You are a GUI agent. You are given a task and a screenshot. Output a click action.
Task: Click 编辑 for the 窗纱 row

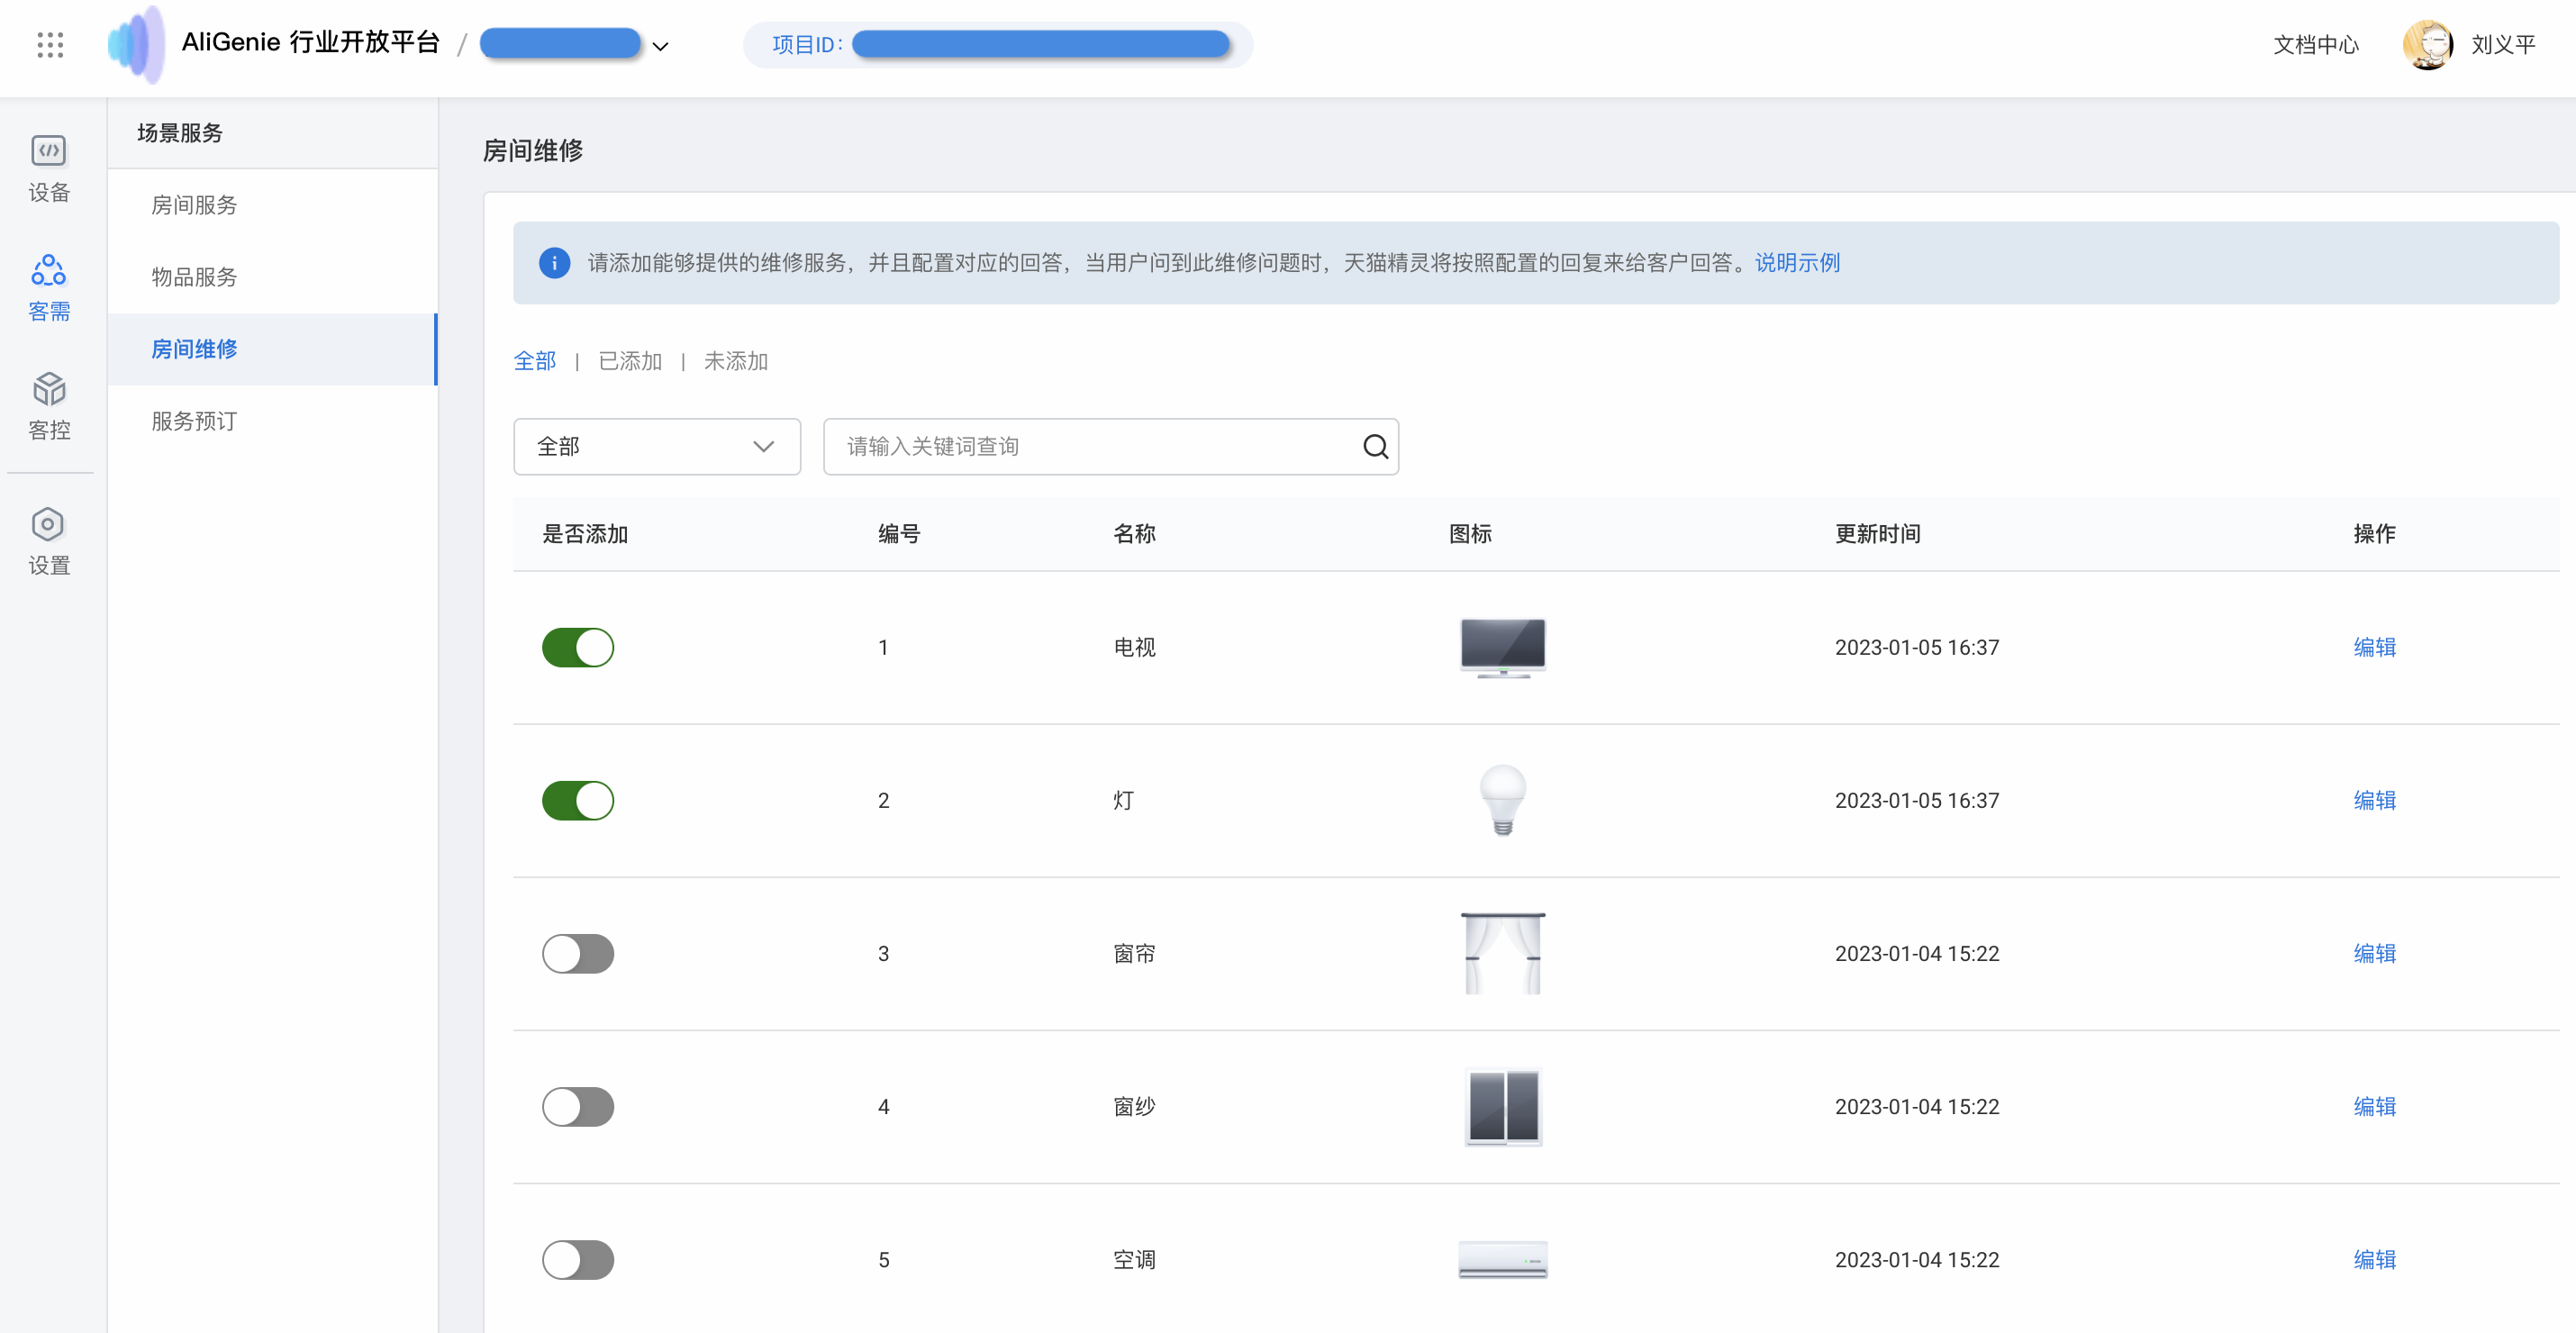(2374, 1107)
